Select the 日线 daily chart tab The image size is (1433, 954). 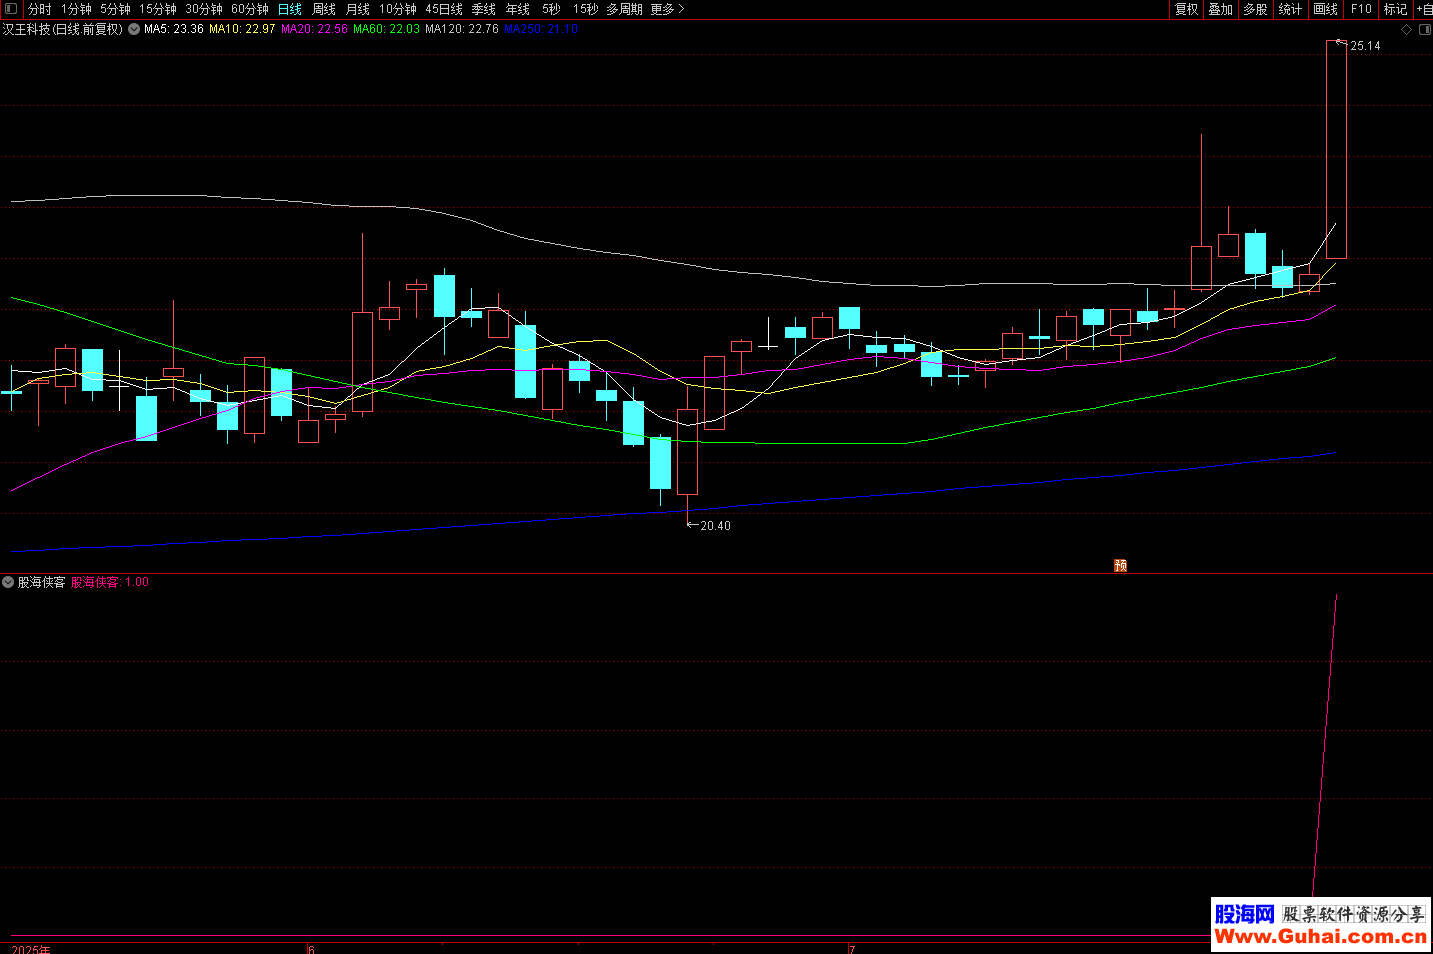coord(290,9)
